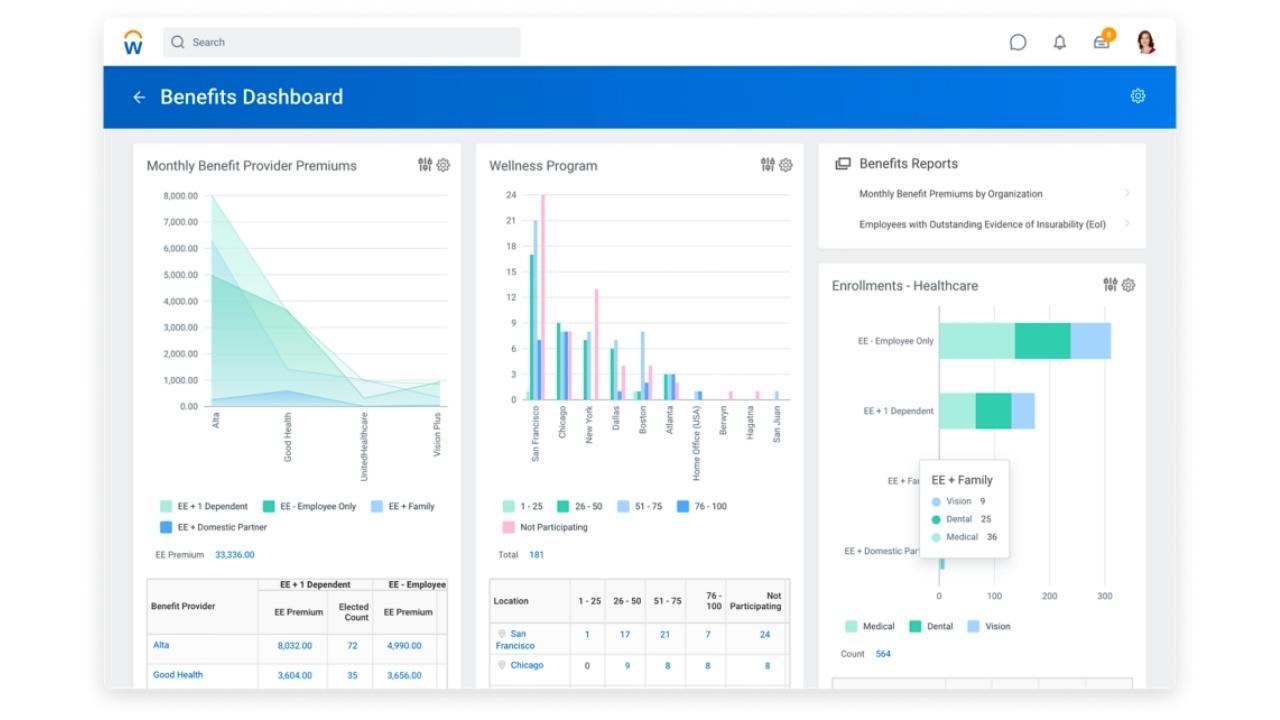Screen dimensions: 1280x720
Task: Toggle the Medical legend swatch below chart
Action: 851,626
